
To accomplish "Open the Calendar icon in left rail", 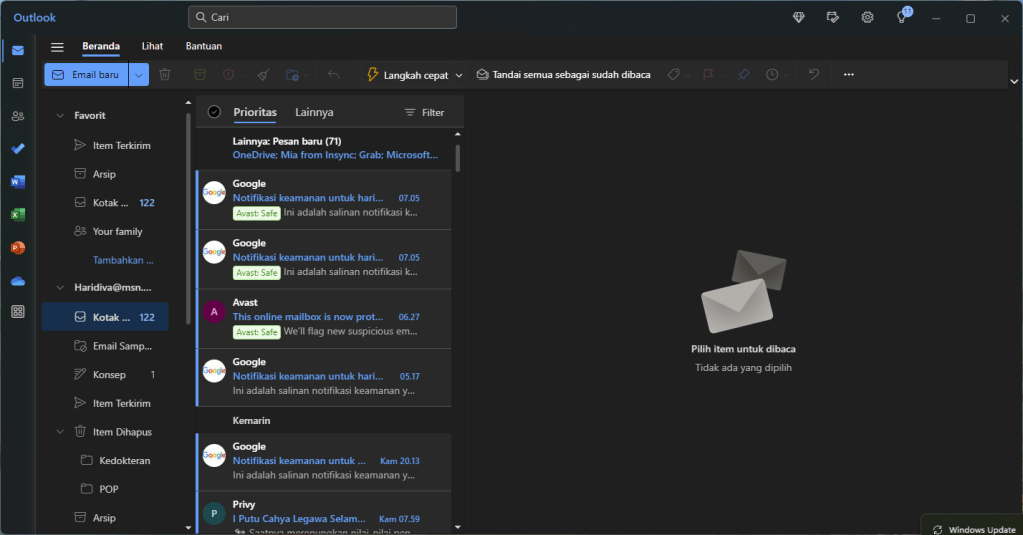I will [18, 83].
